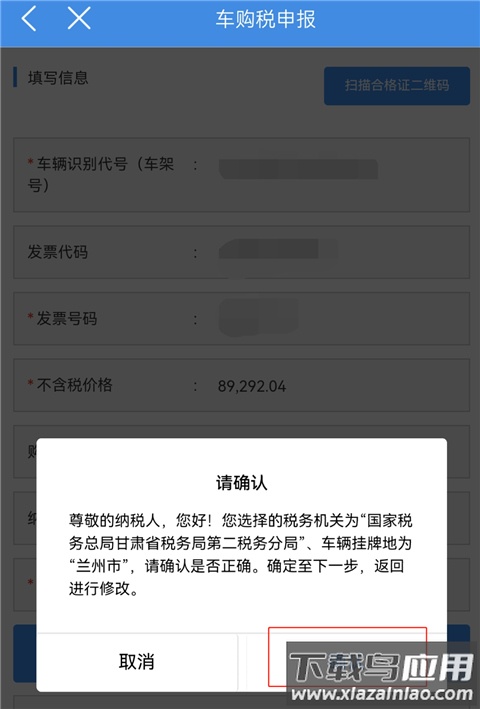Go back using the left arrow icon

tap(29, 19)
